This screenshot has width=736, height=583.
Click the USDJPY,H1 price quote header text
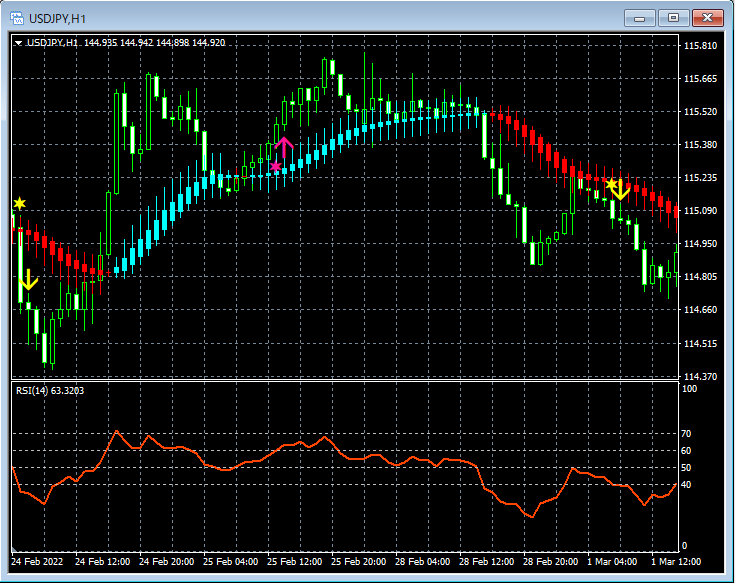(x=126, y=43)
